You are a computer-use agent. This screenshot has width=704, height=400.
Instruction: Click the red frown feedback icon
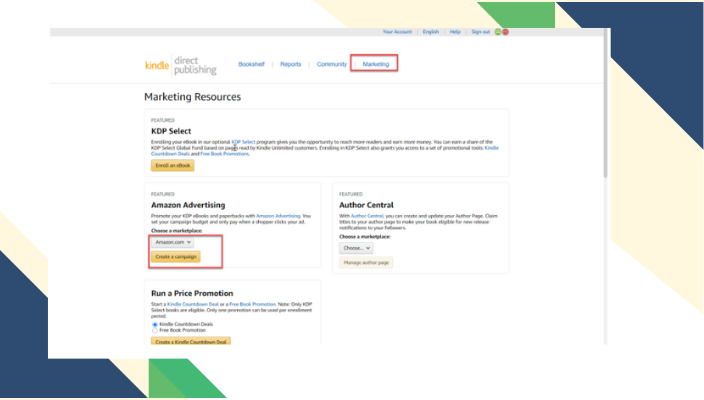click(x=506, y=32)
